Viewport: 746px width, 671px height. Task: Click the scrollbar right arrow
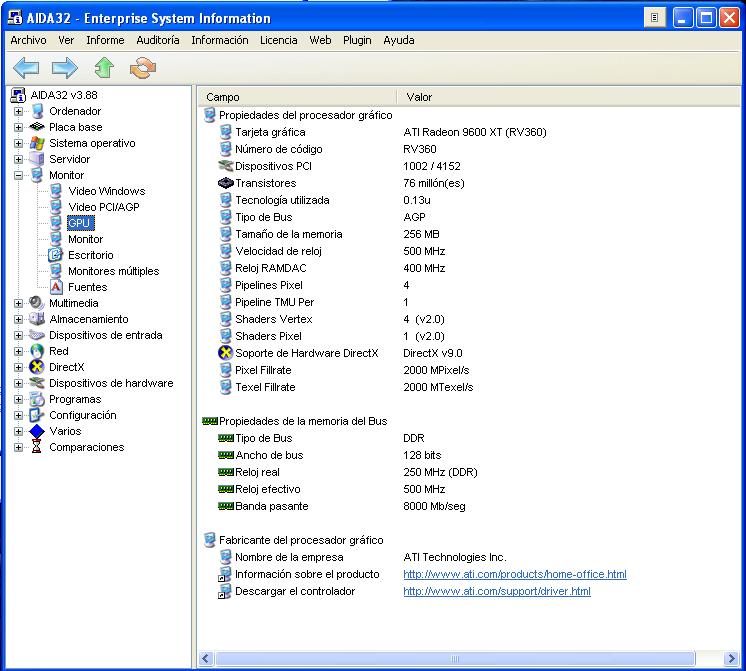[x=732, y=659]
